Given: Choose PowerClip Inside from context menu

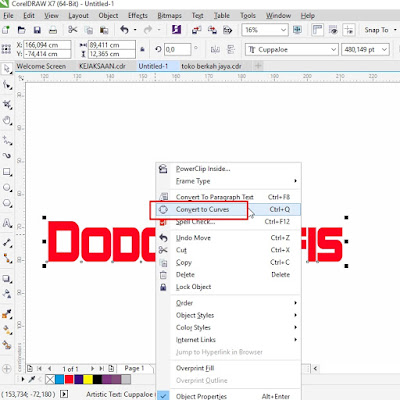Looking at the screenshot, I should [x=228, y=169].
